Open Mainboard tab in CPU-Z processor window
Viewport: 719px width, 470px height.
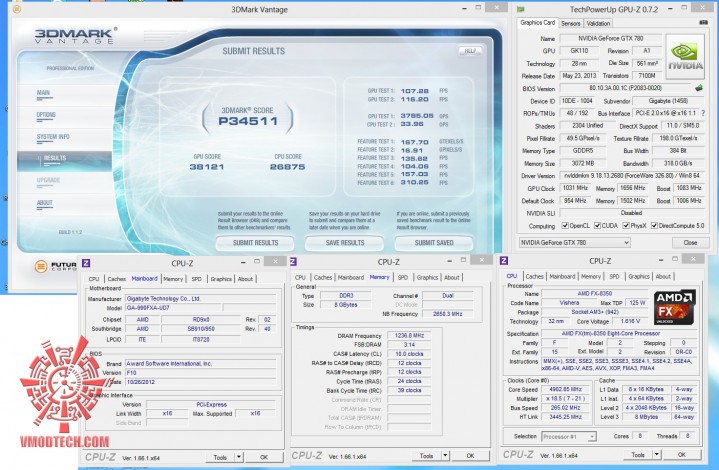(x=562, y=276)
